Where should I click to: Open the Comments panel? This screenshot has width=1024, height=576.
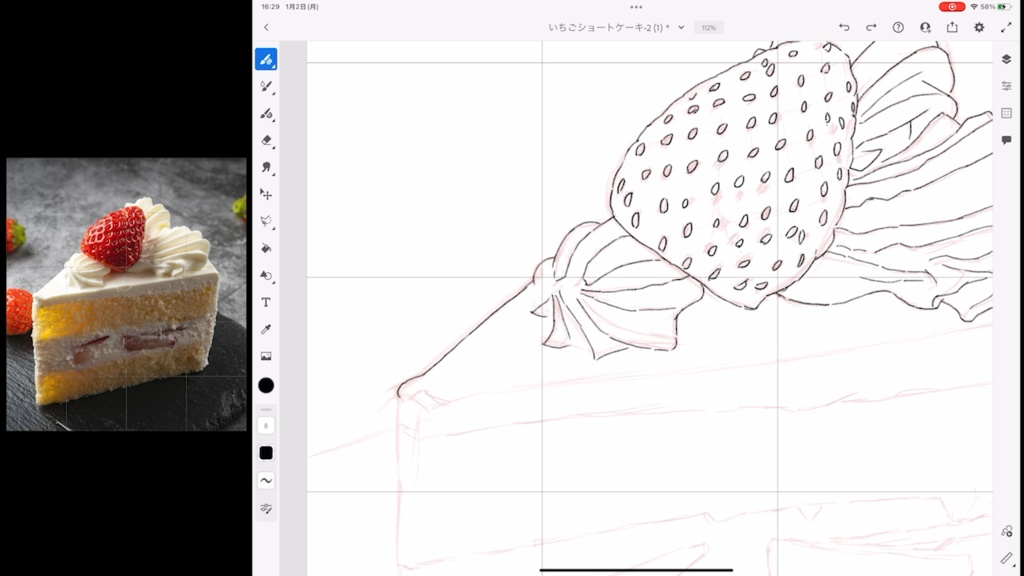pos(1007,138)
